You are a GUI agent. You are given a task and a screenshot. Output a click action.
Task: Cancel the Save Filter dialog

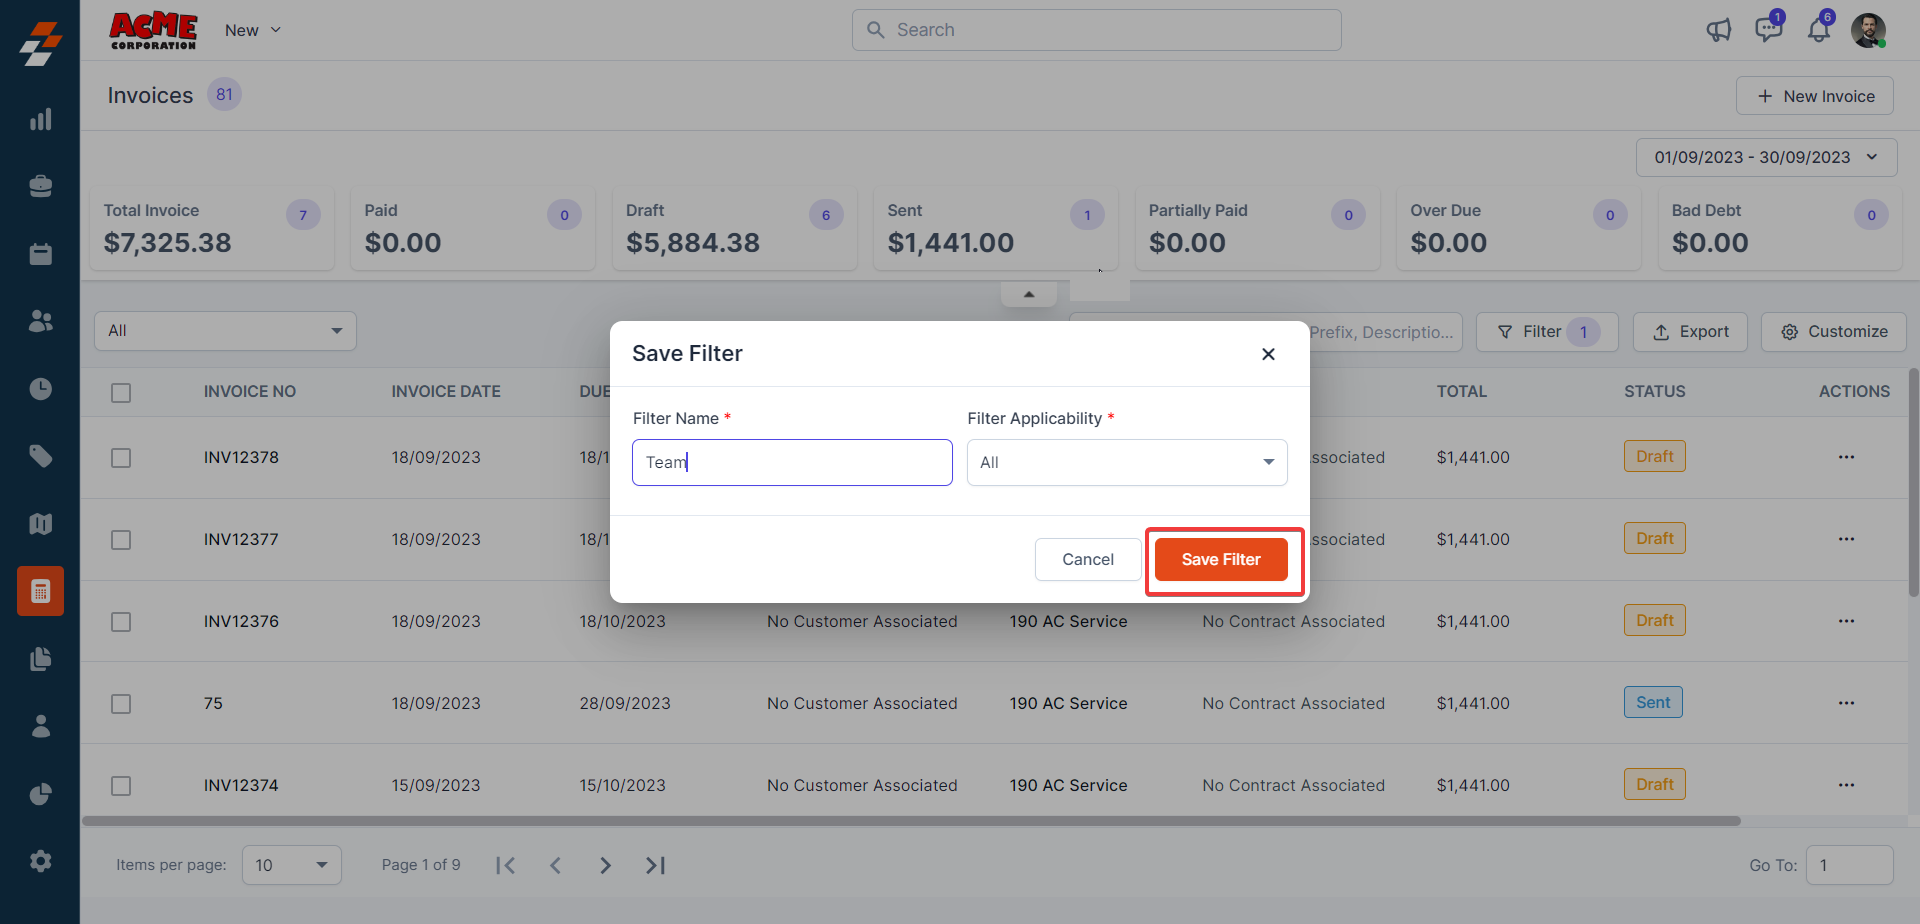1087,559
